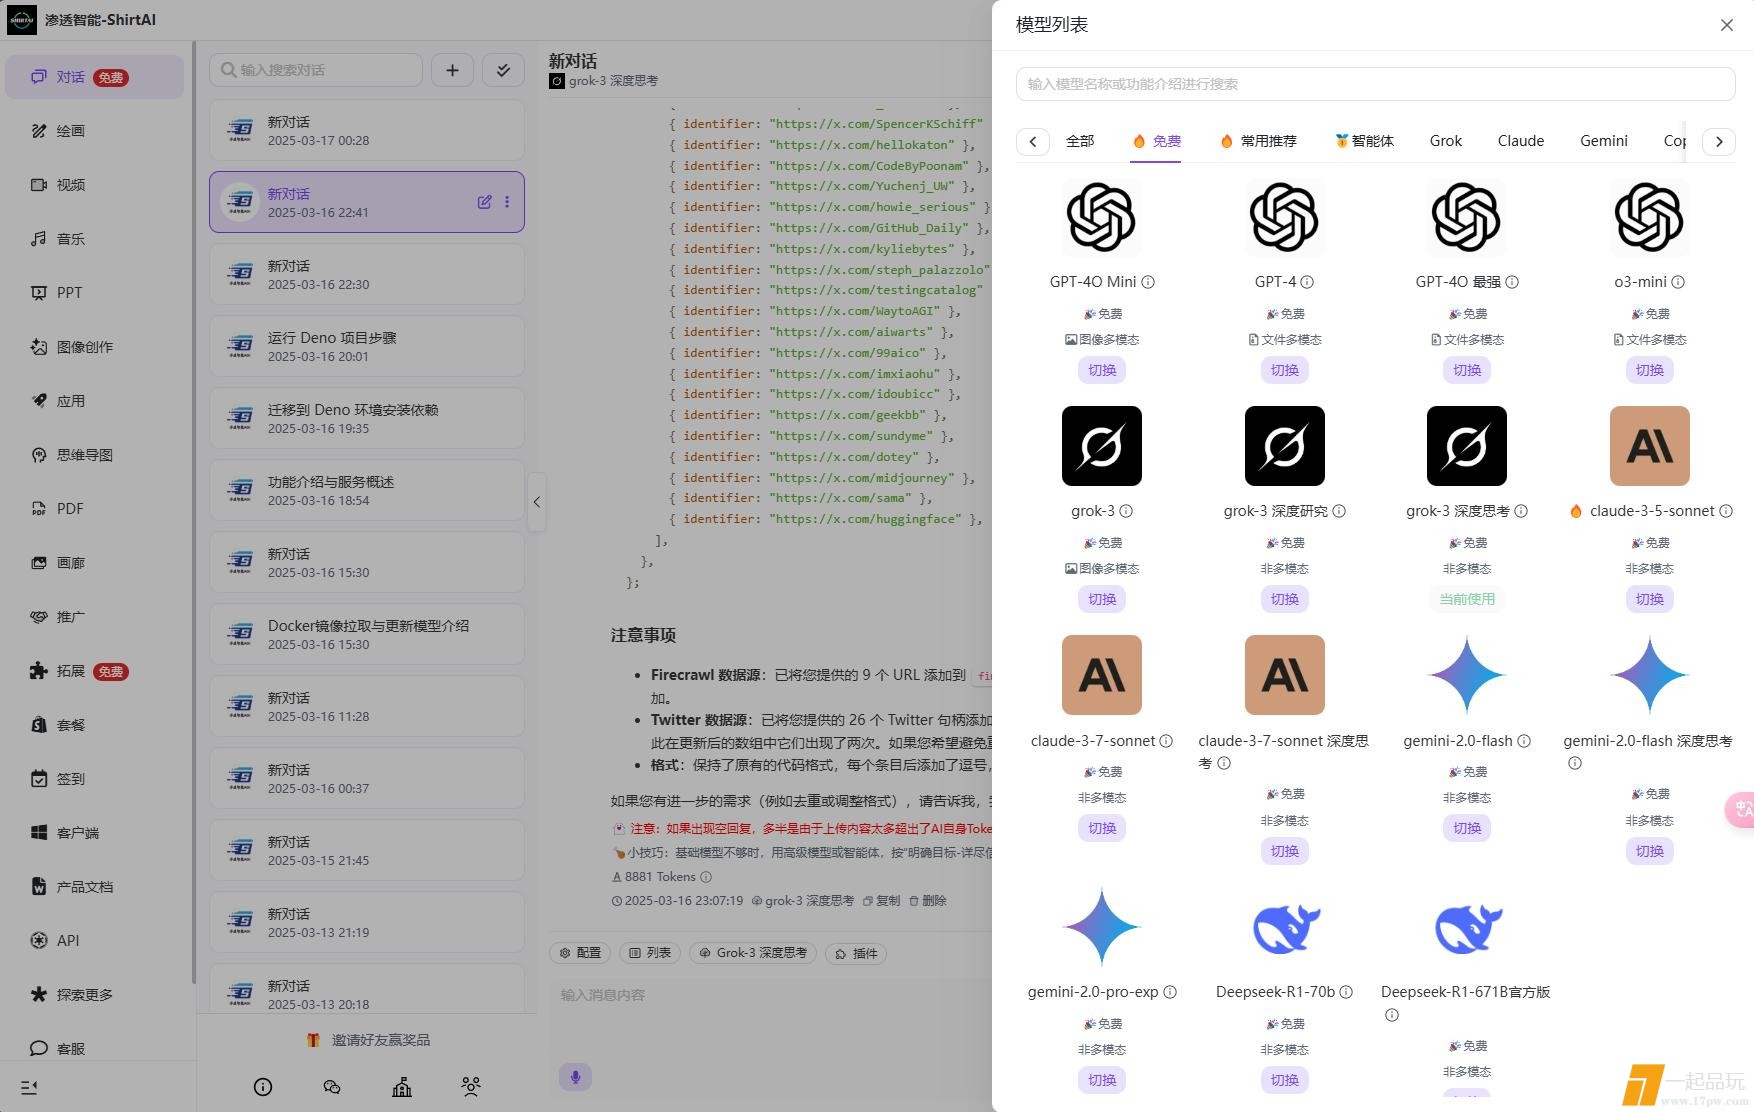Collapse the conversation list panel arrow
This screenshot has height=1112, width=1754.
537,502
